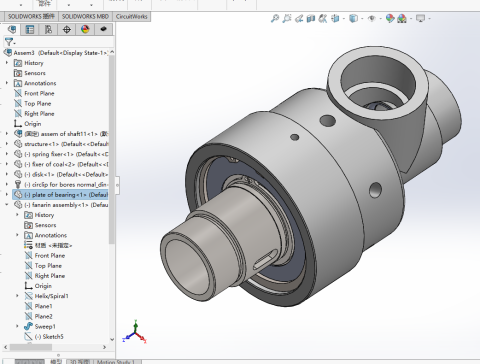Click the tree's horizontal scrollbar right arrow
This screenshot has height=364, width=480.
point(105,347)
